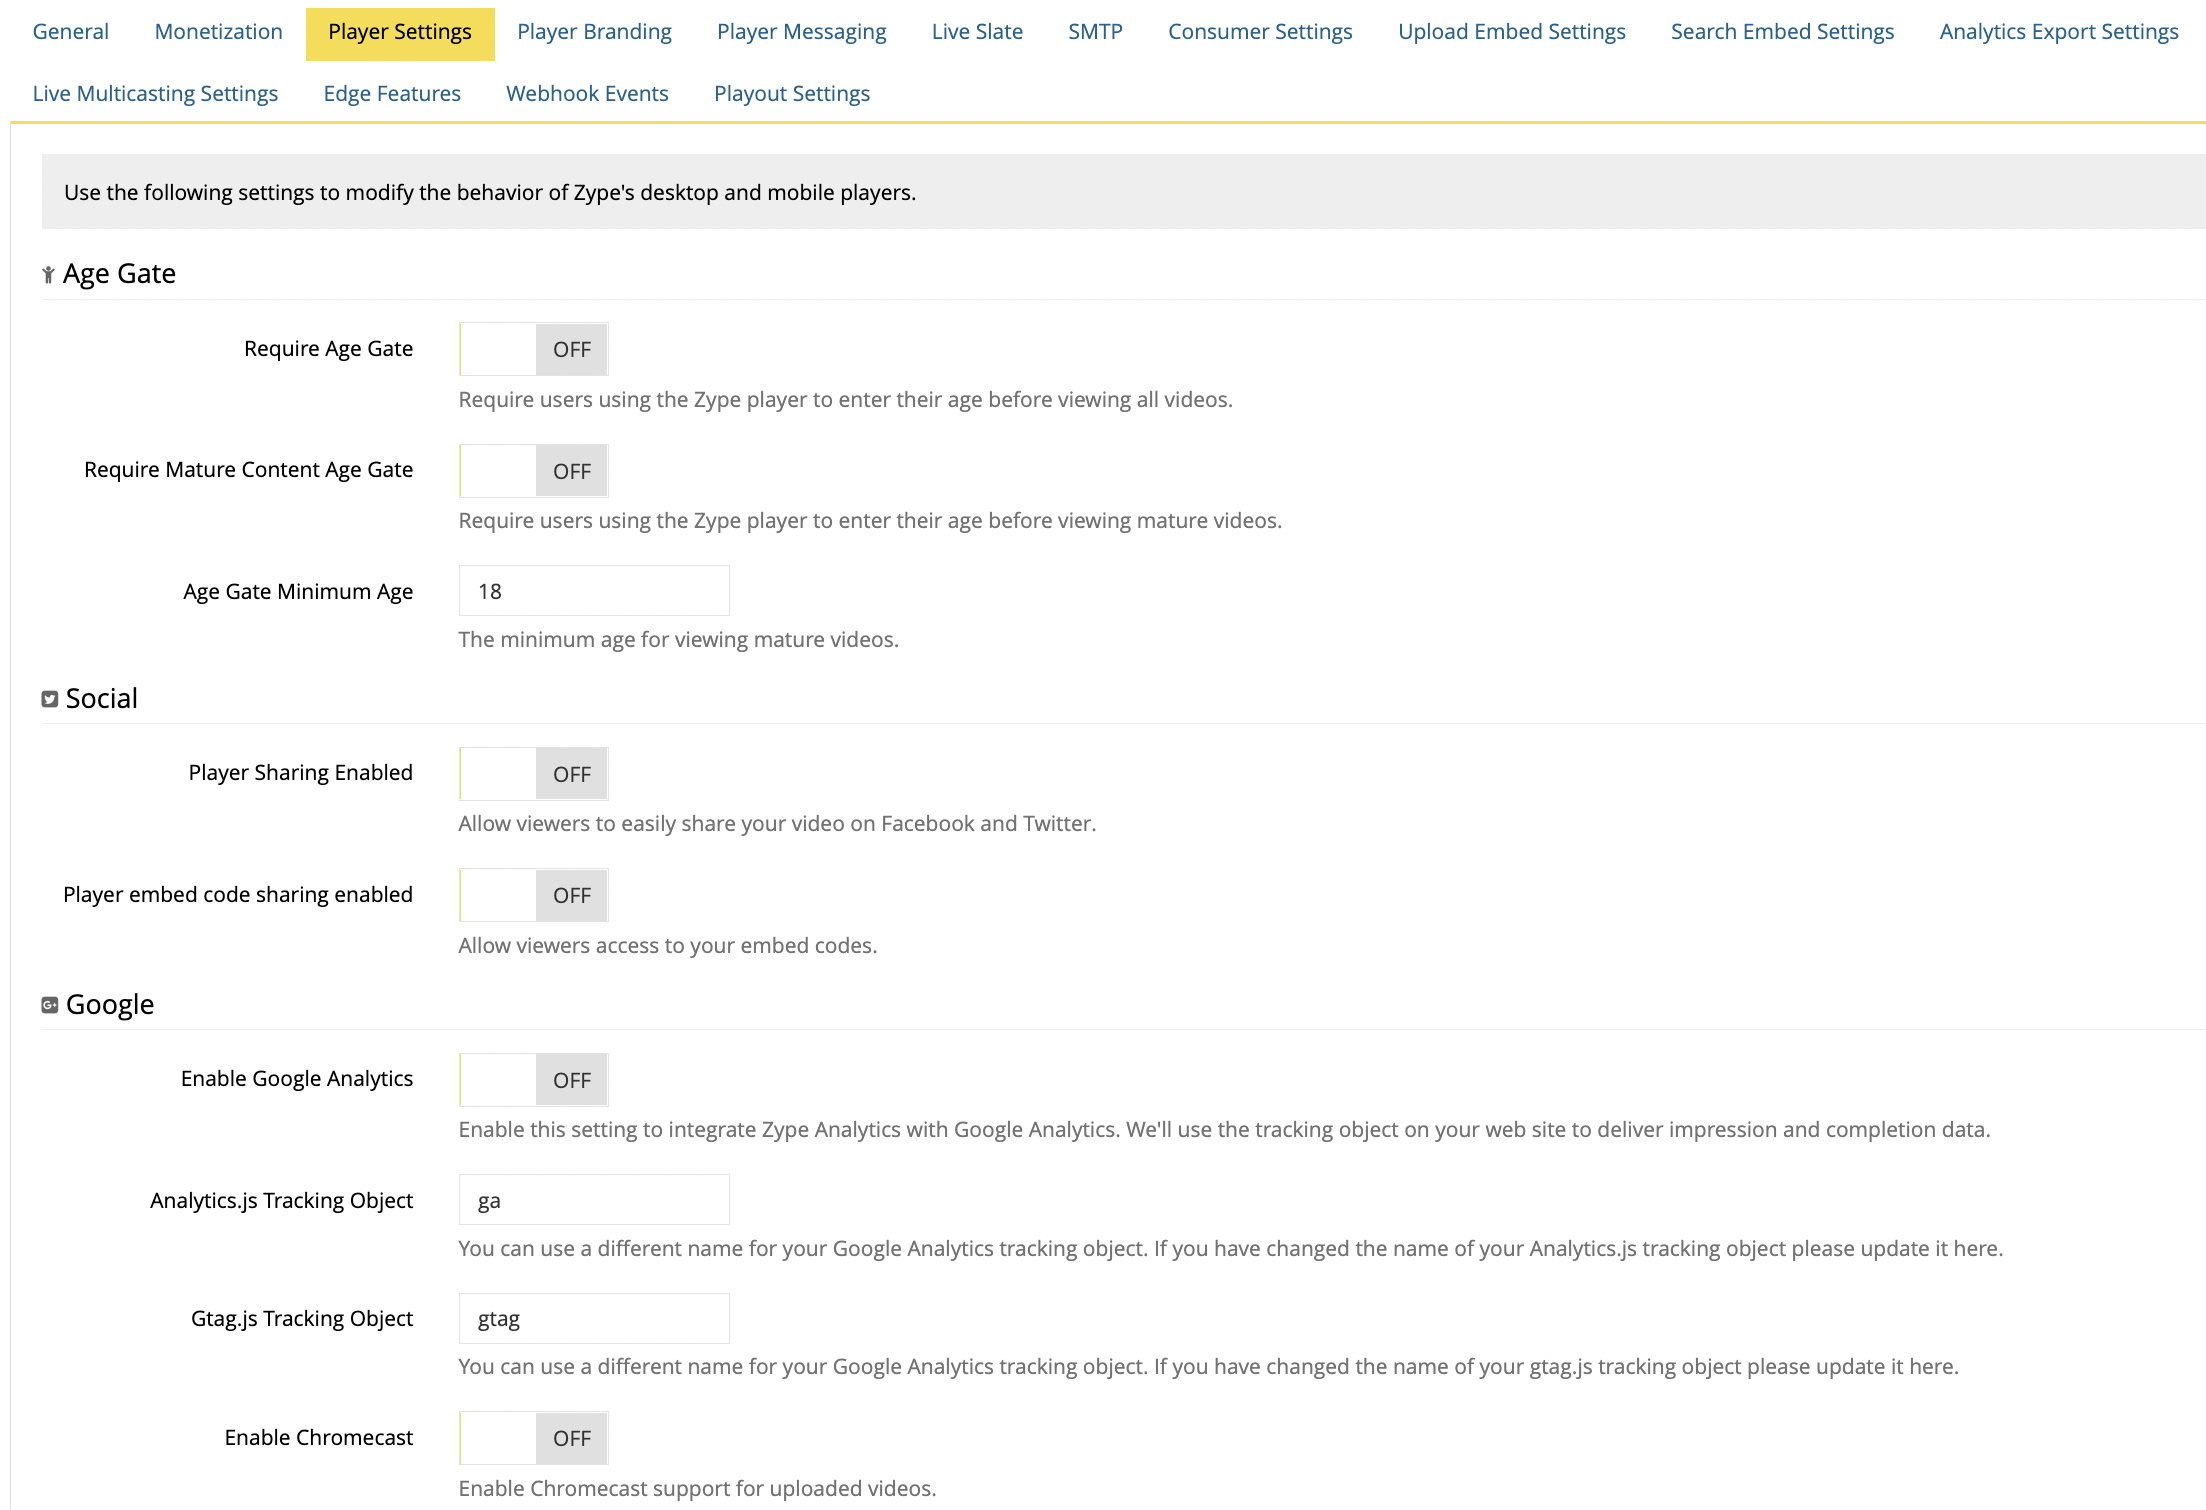Go to Playout Settings tab
The width and height of the screenshot is (2206, 1510).
coord(792,94)
